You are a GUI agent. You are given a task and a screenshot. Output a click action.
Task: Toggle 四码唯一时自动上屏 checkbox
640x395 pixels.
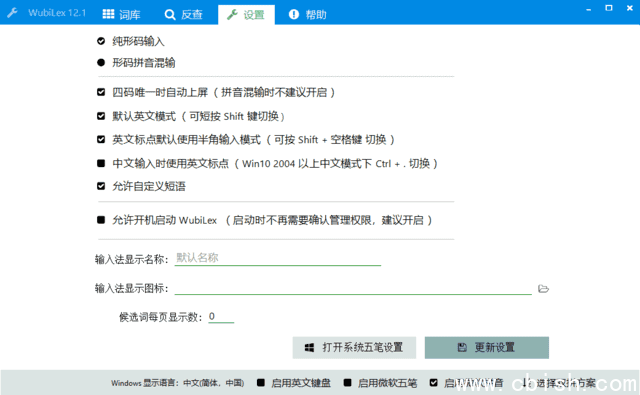coord(101,92)
